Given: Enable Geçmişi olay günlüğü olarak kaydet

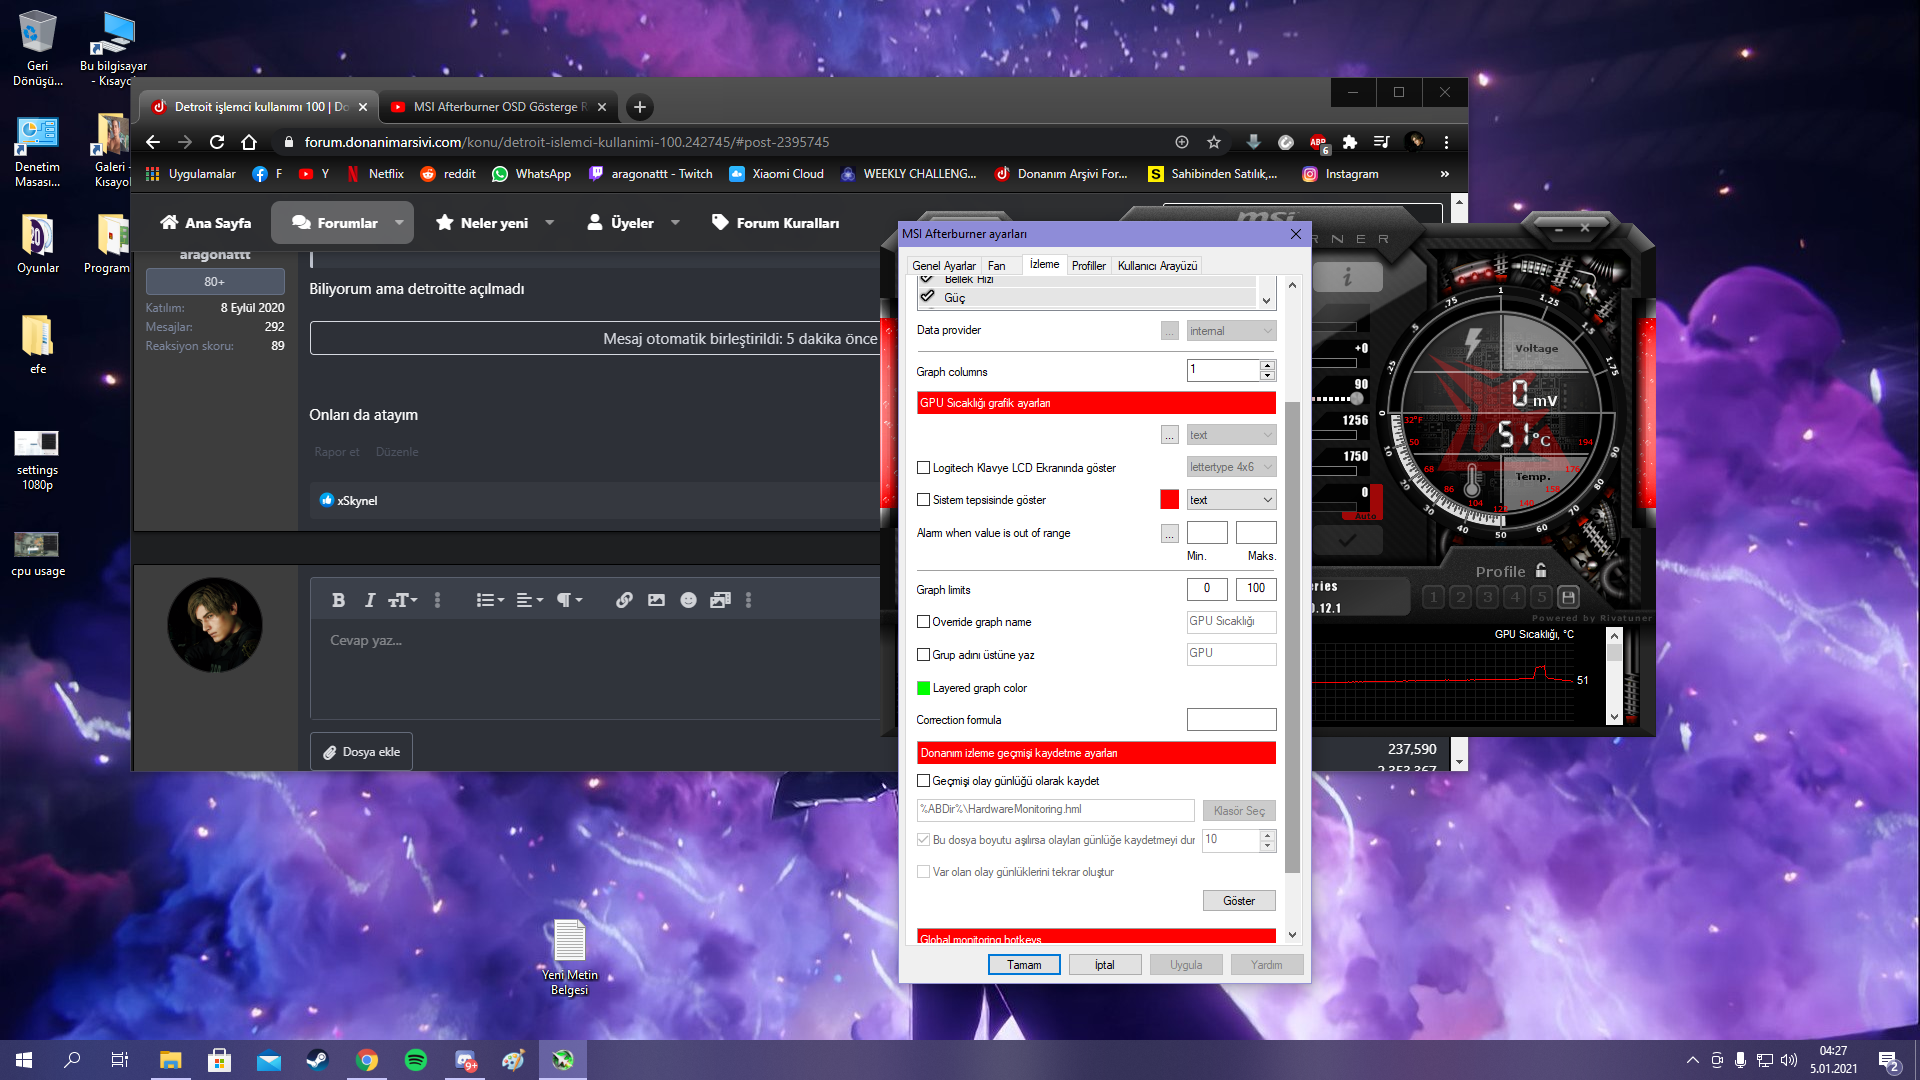Looking at the screenshot, I should coord(923,780).
